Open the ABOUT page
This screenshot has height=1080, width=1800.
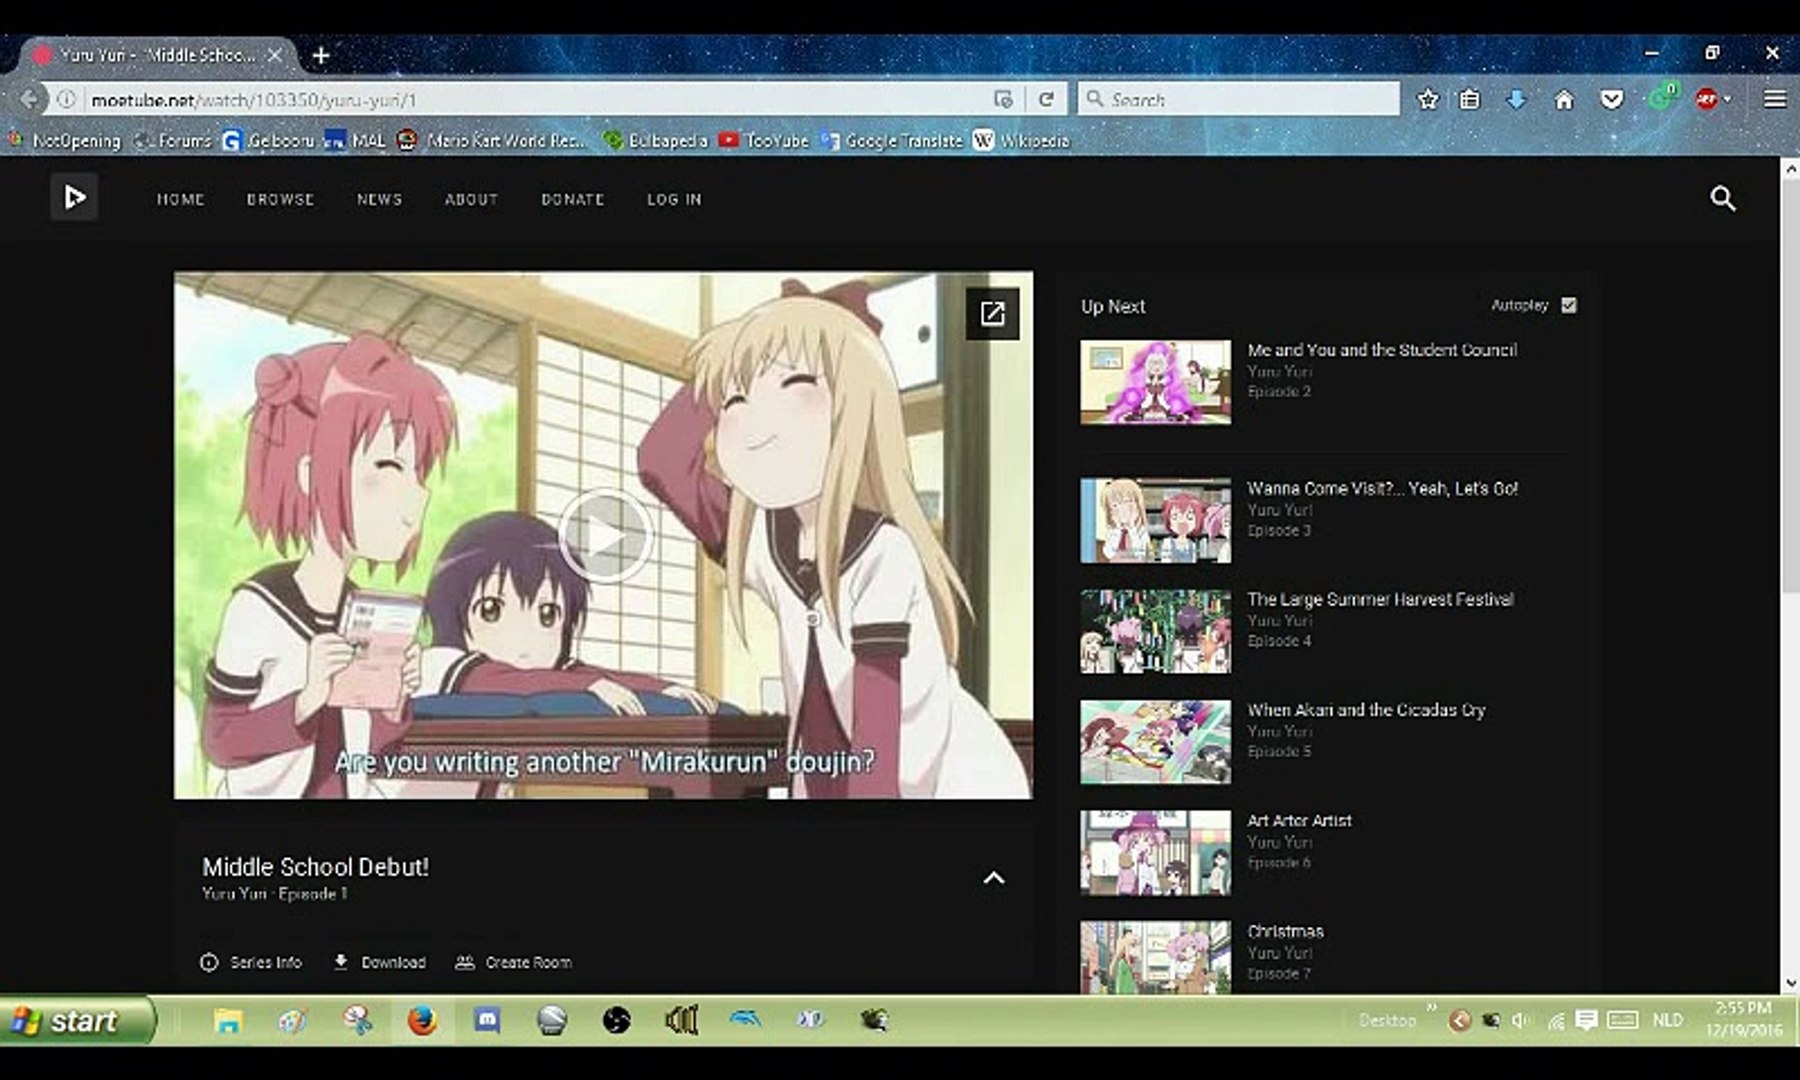click(x=471, y=199)
